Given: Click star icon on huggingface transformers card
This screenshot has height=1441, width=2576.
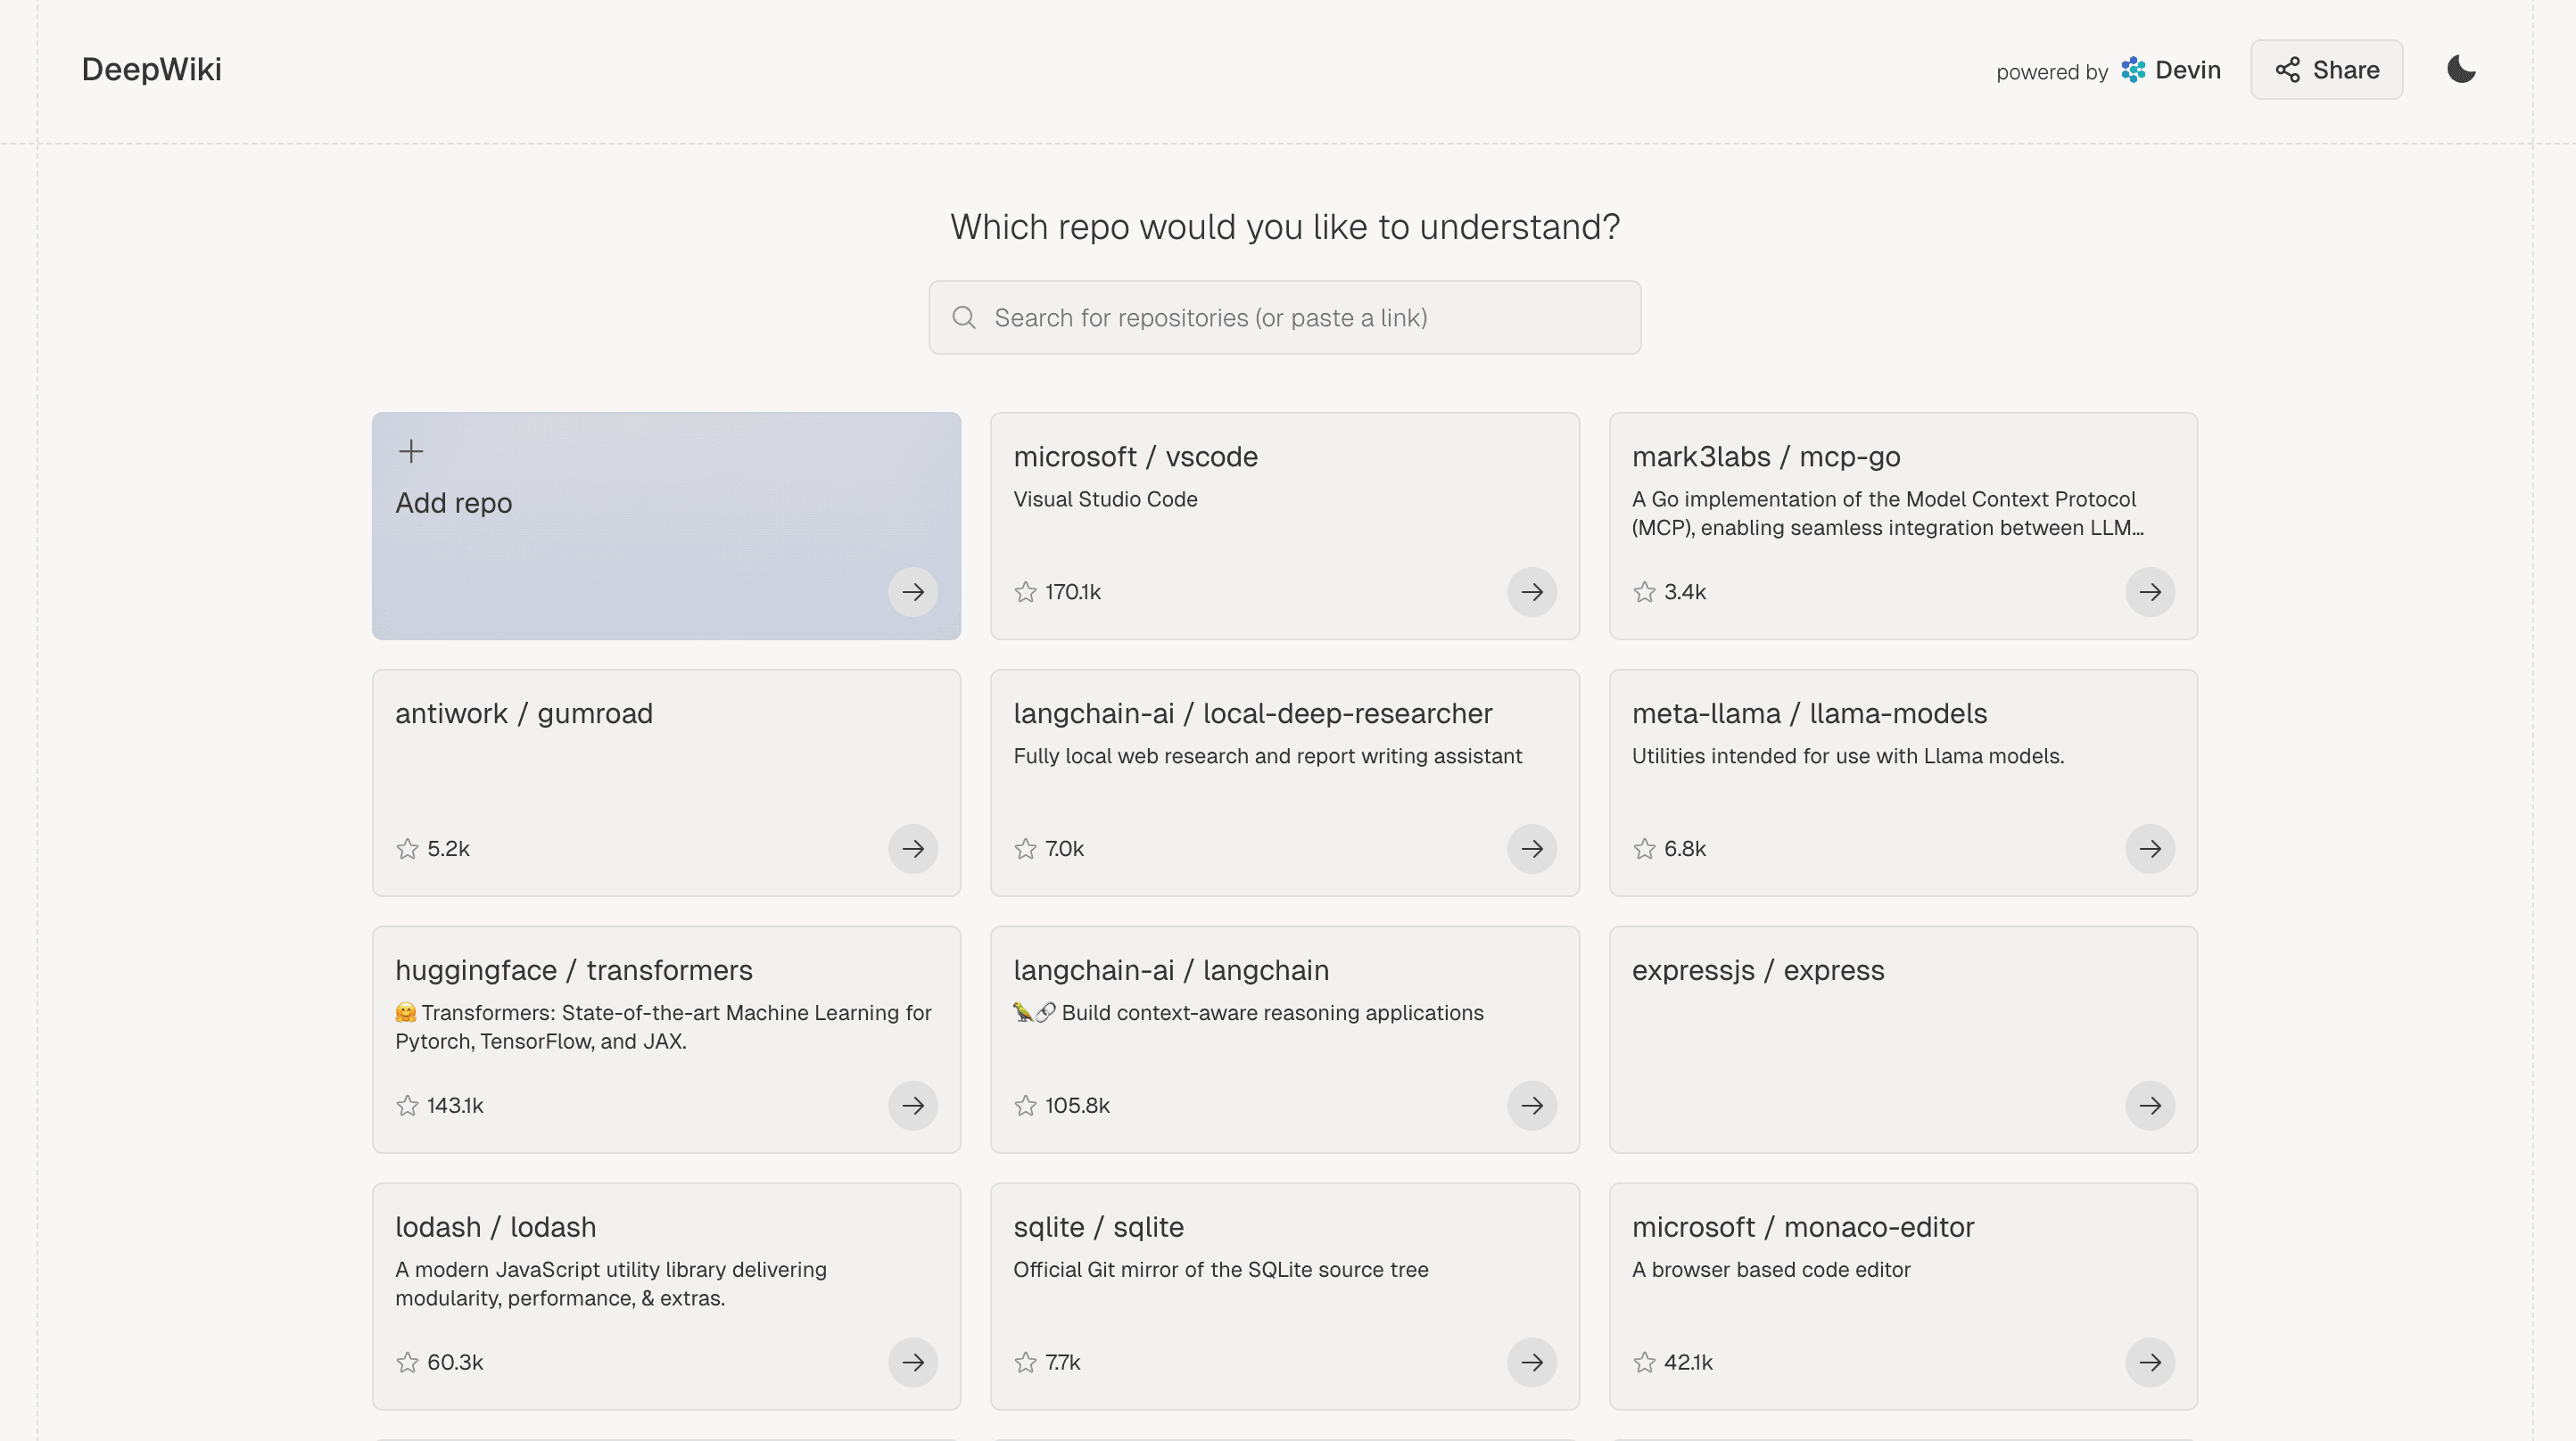Looking at the screenshot, I should [x=407, y=1105].
